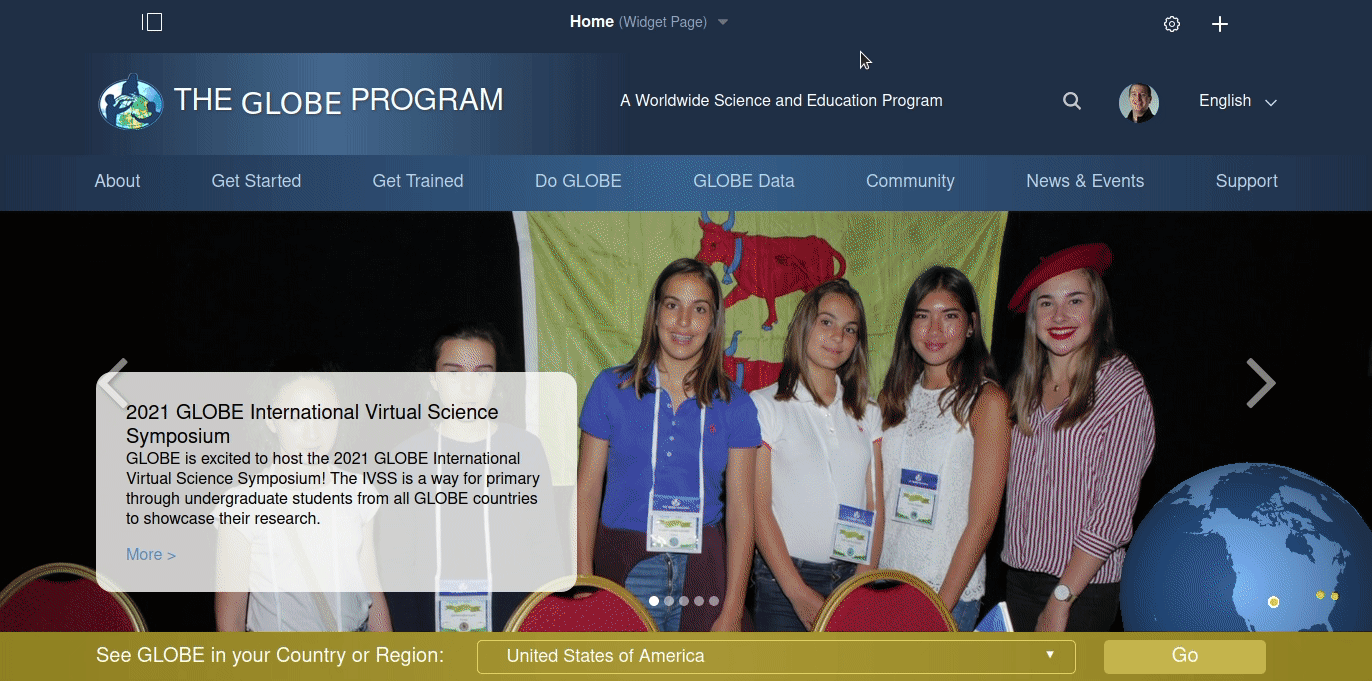Open the Get Trained menu
The height and width of the screenshot is (681, 1372).
[418, 181]
